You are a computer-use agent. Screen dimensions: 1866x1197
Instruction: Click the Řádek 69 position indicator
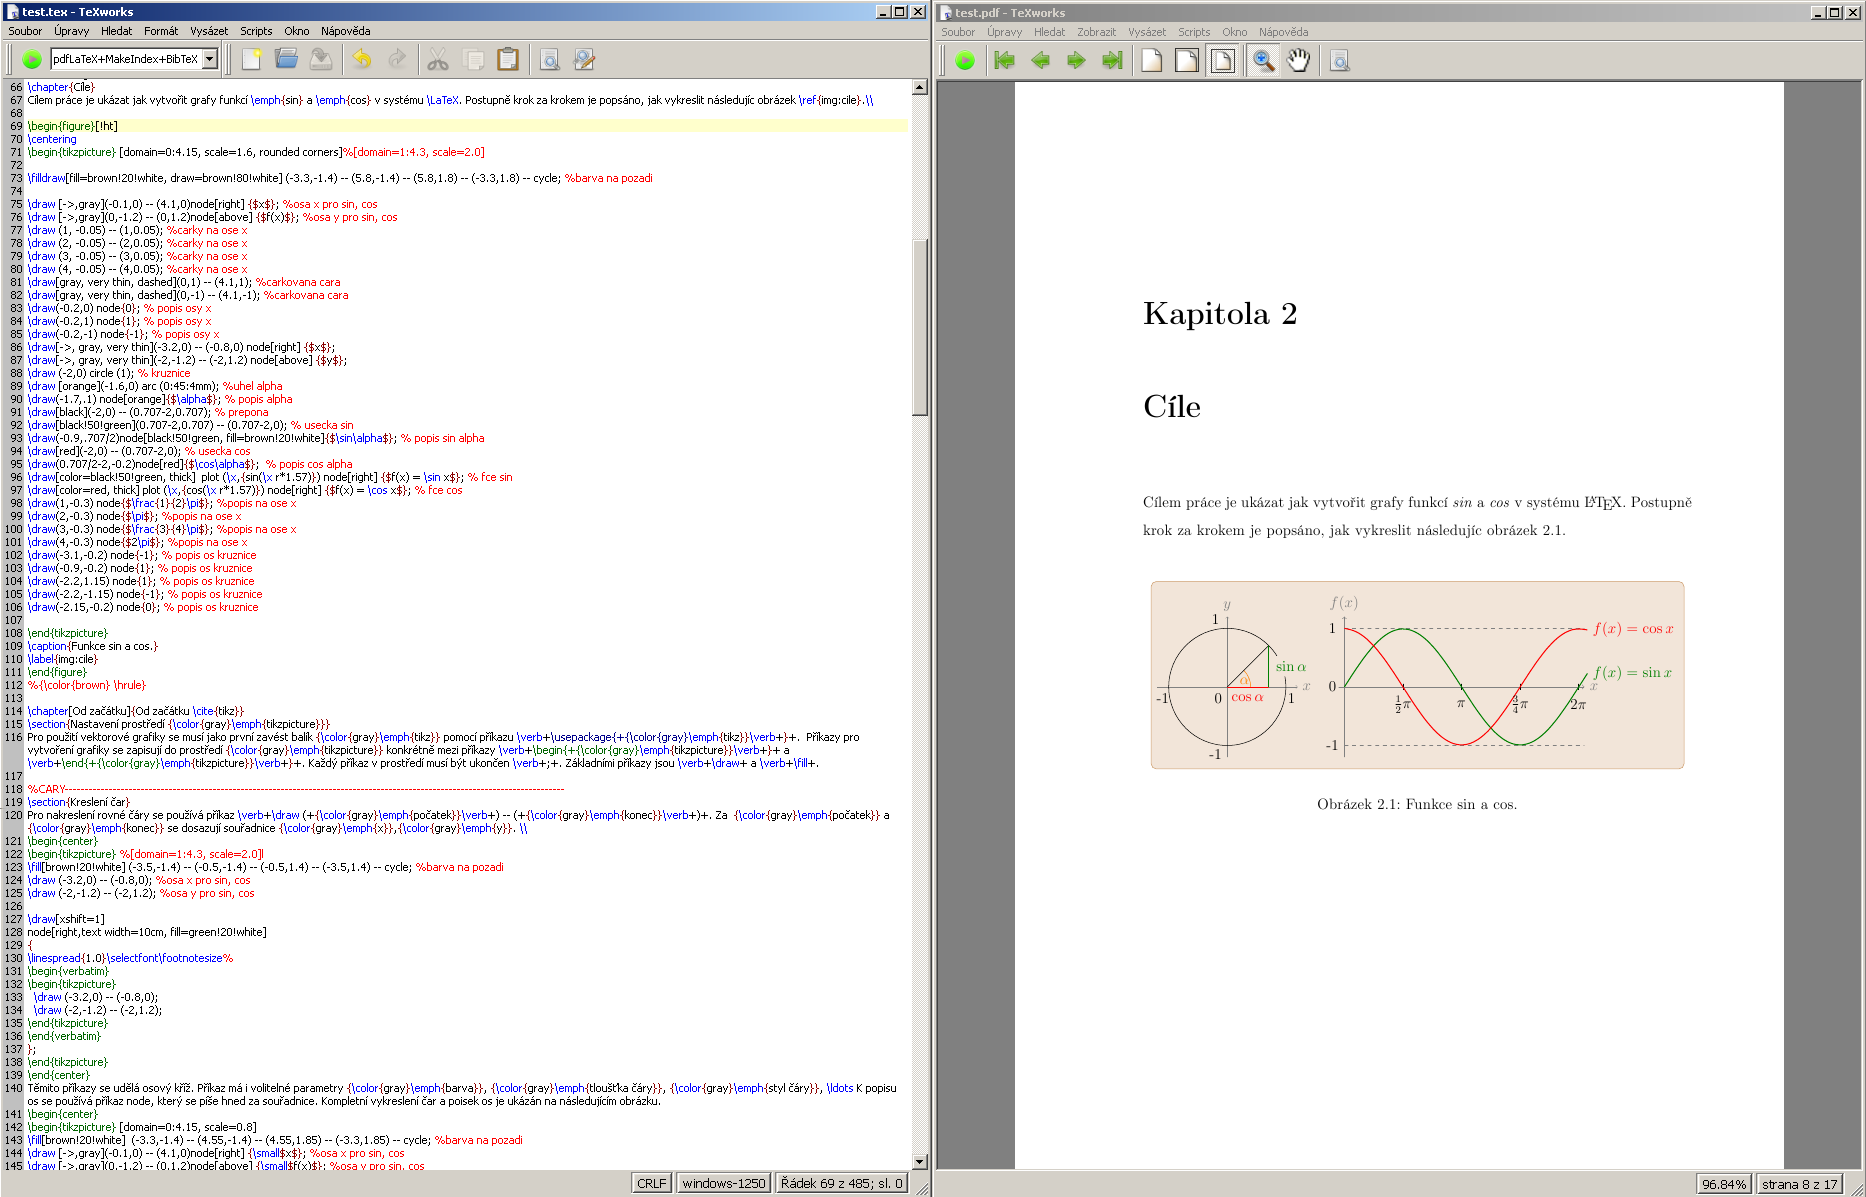(841, 1184)
